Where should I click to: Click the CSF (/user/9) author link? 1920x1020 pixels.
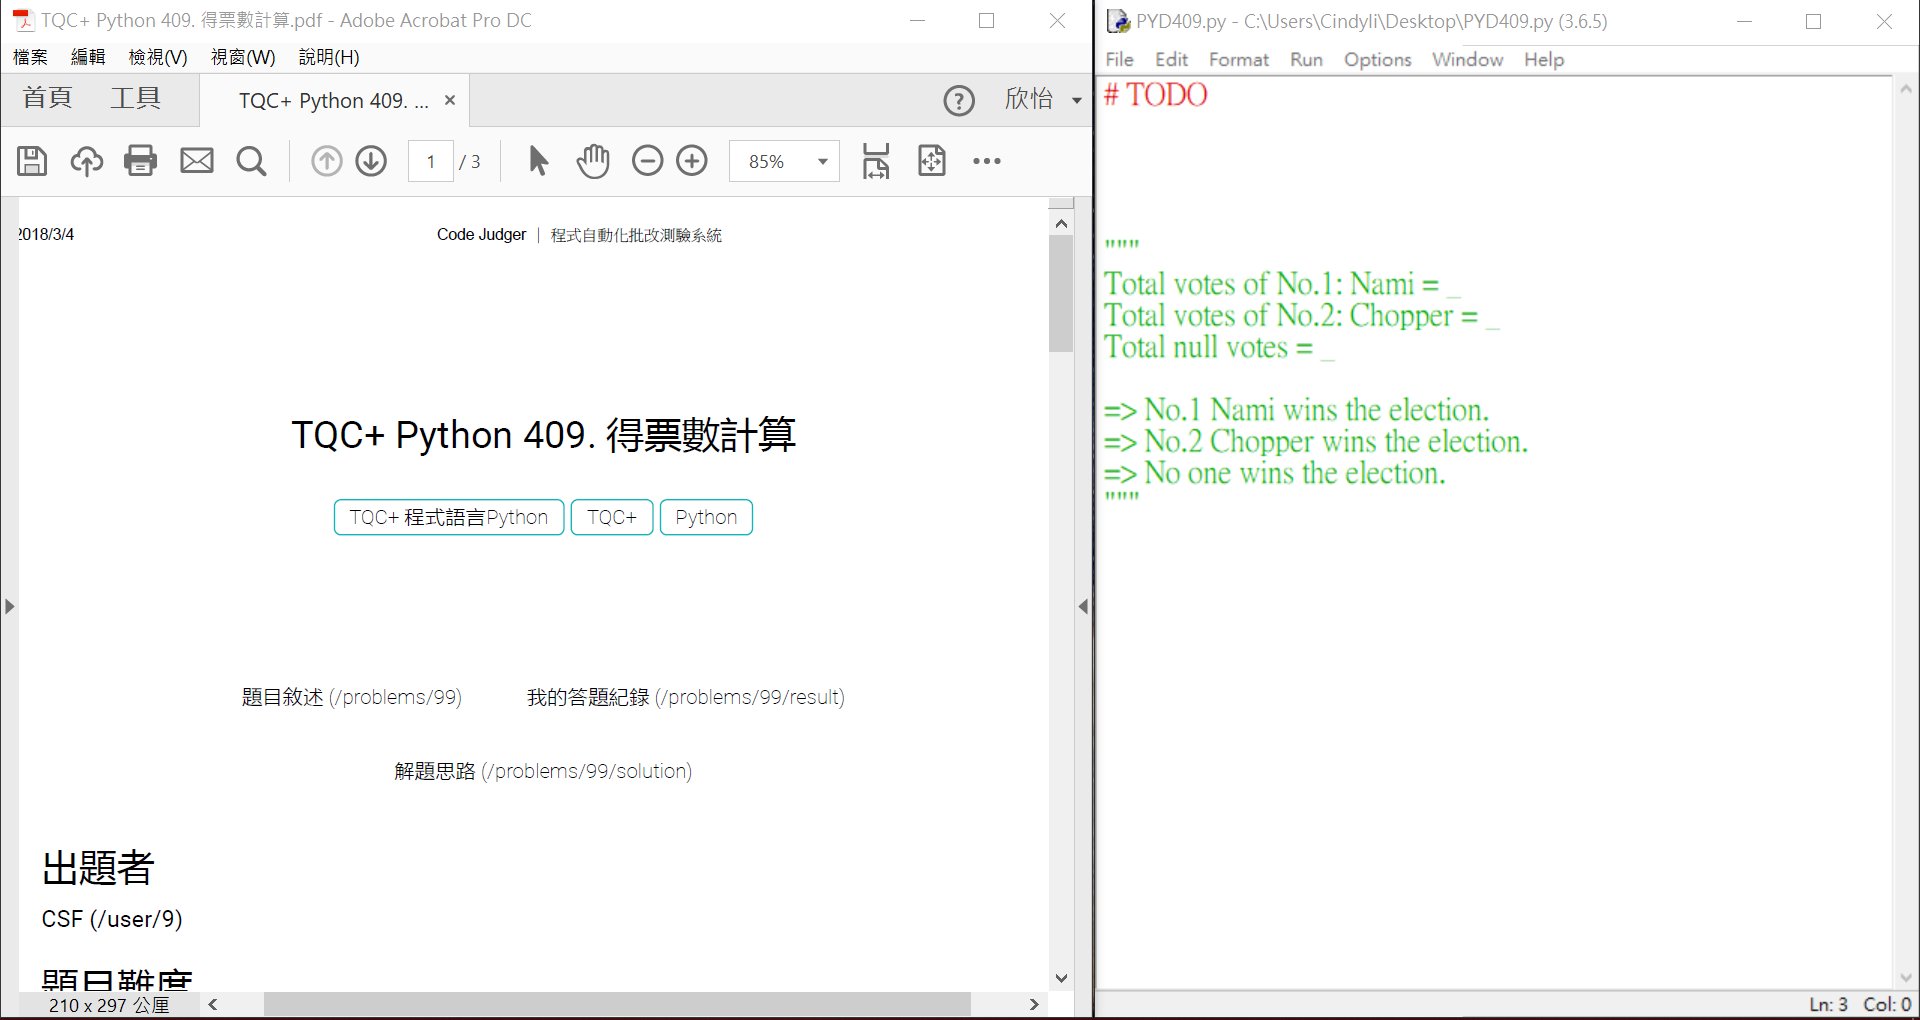point(112,919)
